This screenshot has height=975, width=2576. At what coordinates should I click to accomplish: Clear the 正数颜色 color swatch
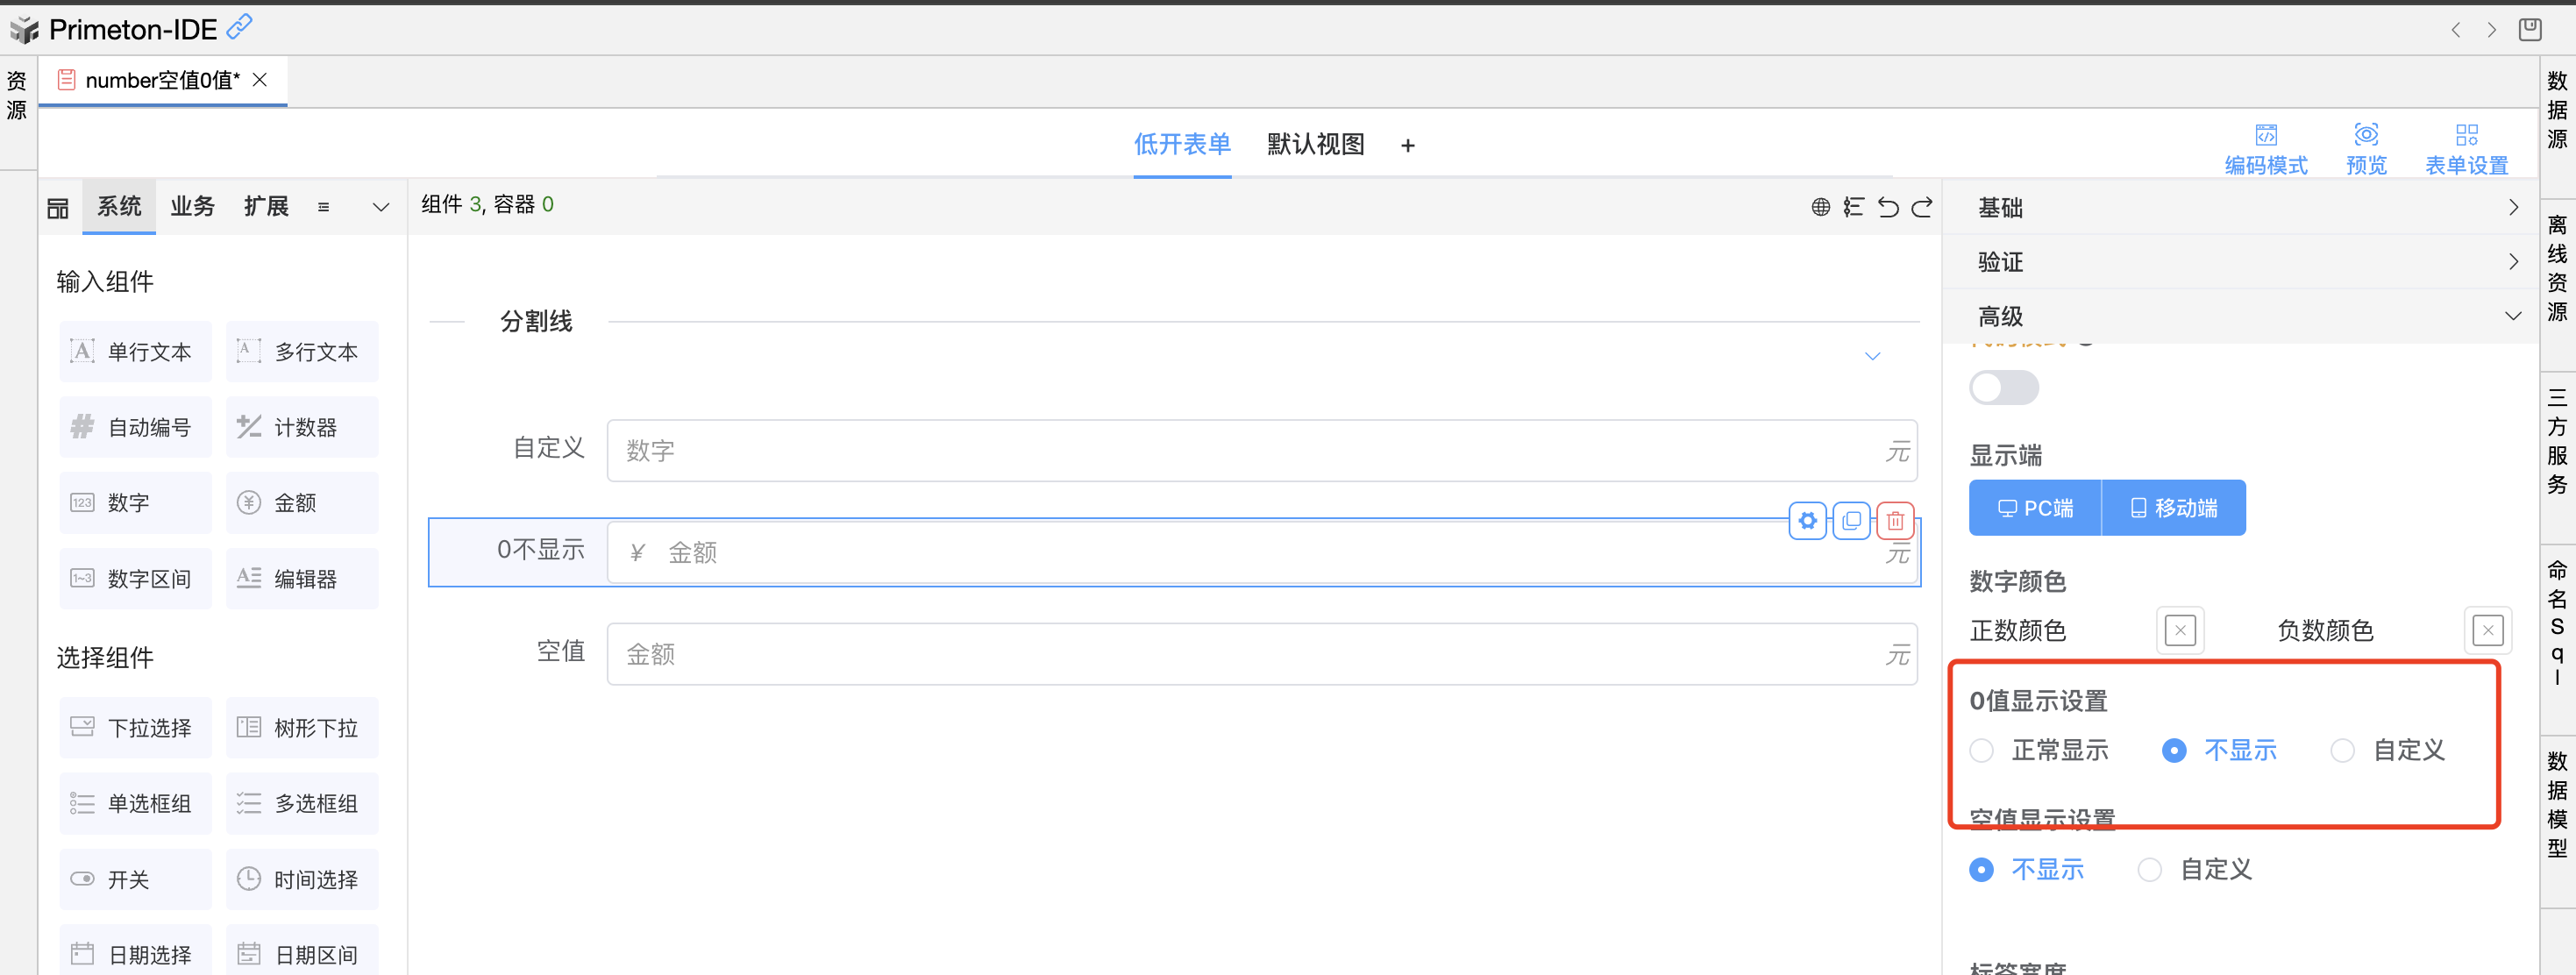tap(2180, 630)
